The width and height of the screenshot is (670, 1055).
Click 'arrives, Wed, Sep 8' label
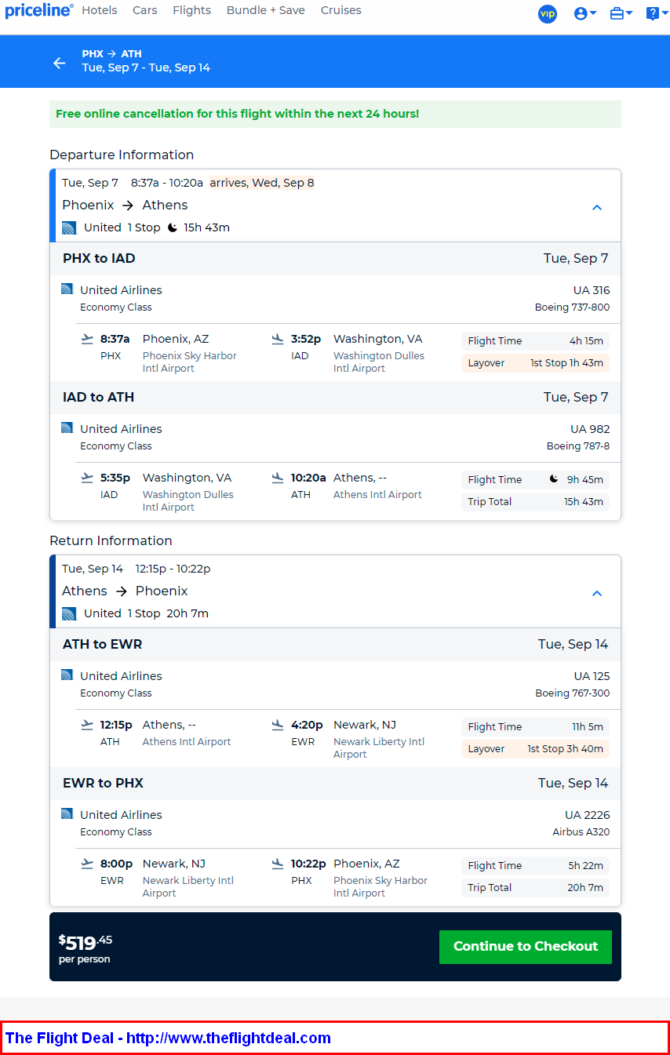[x=262, y=182]
